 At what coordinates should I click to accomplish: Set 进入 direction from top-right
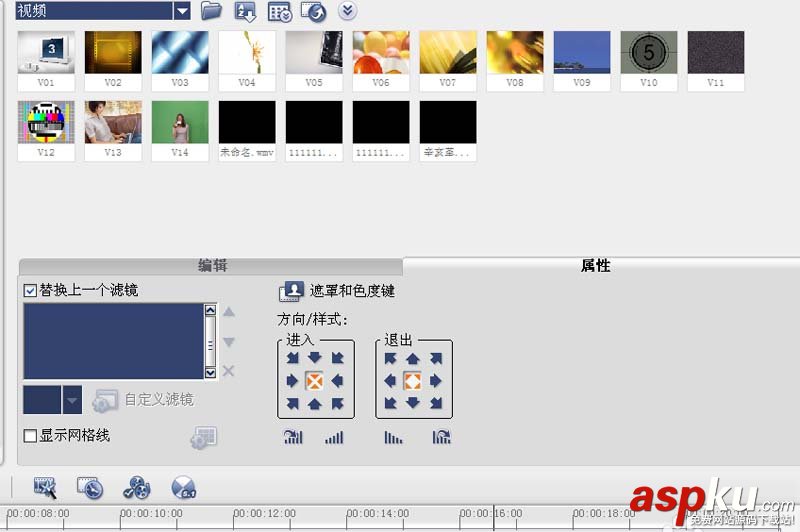point(337,358)
